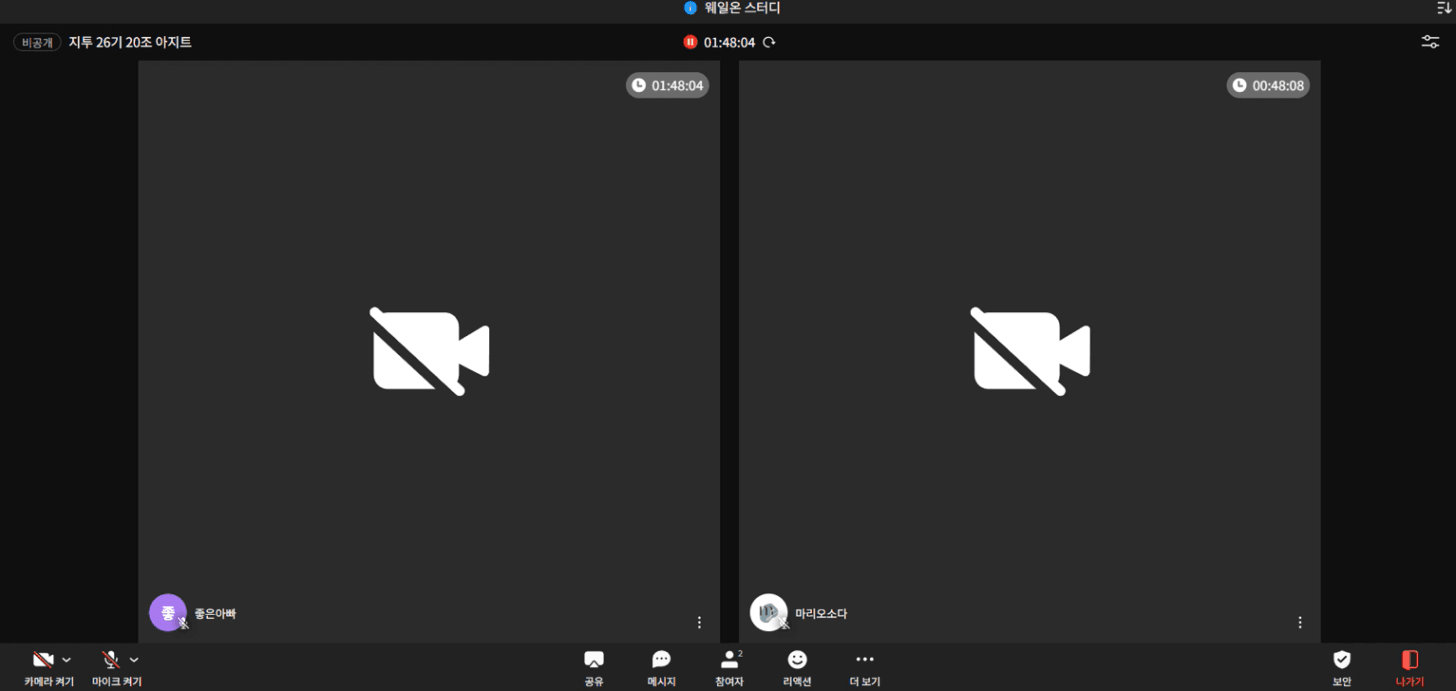Reset the timer with the refresh icon
The image size is (1456, 691).
[769, 42]
